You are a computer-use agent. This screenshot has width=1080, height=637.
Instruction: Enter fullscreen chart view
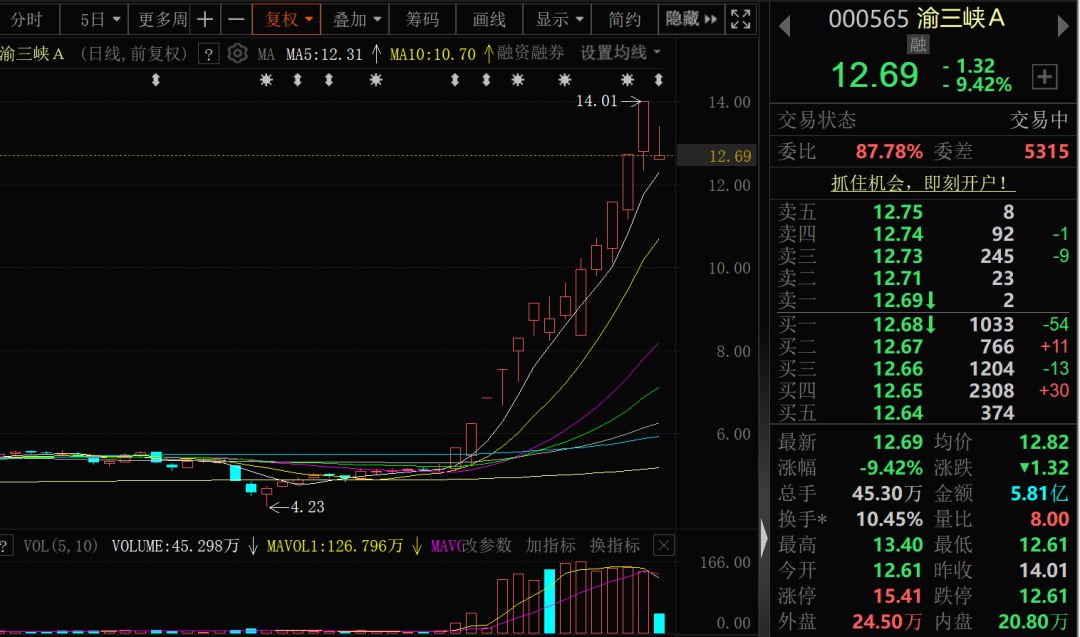741,19
